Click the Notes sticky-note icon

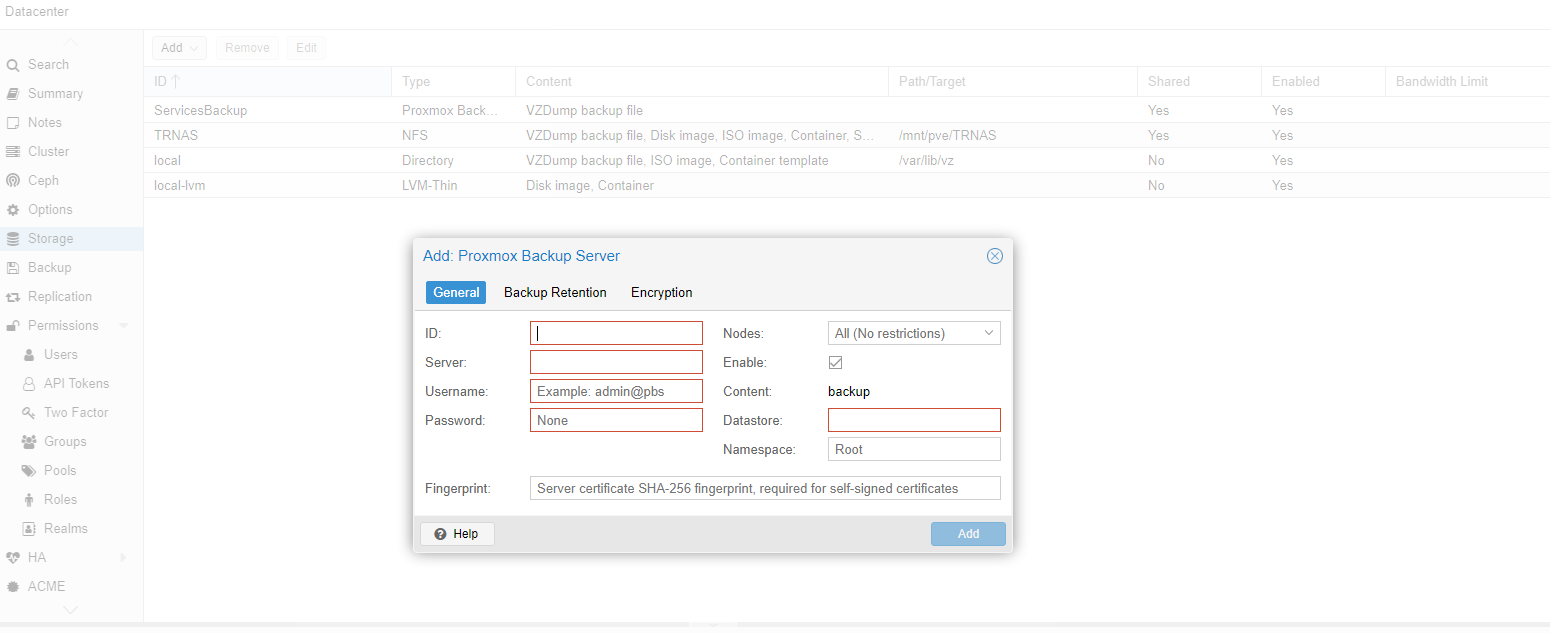point(13,123)
